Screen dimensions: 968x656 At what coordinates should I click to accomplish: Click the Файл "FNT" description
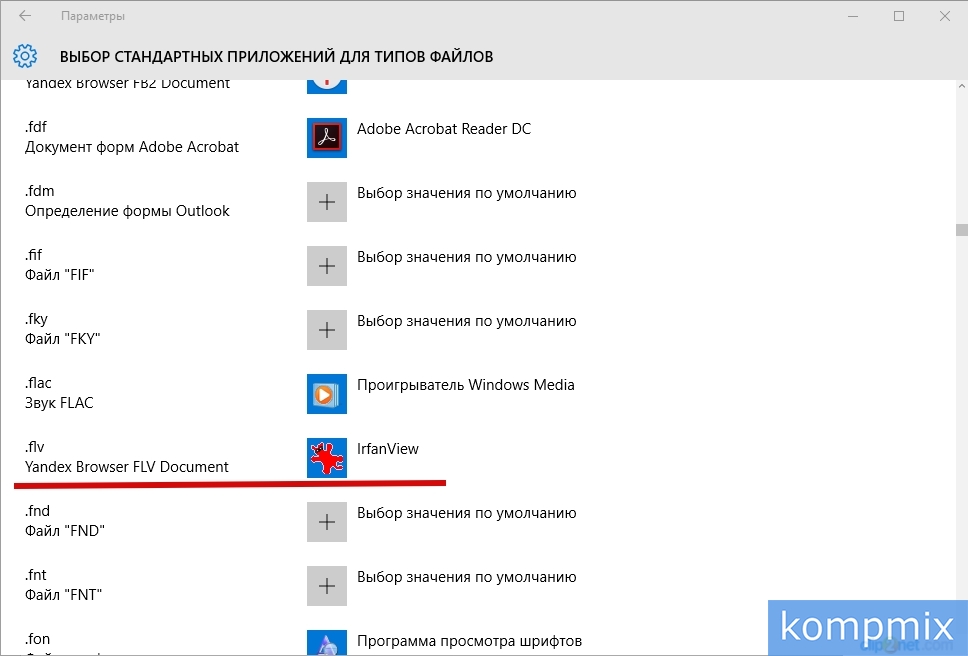(x=64, y=596)
